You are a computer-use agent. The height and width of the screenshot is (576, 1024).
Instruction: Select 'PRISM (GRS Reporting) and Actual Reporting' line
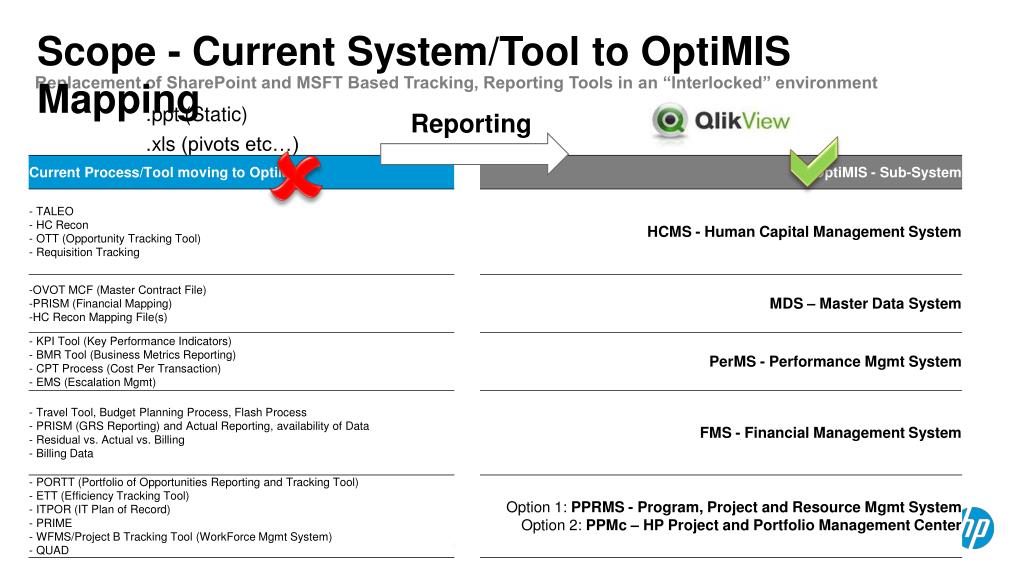pyautogui.click(x=199, y=426)
